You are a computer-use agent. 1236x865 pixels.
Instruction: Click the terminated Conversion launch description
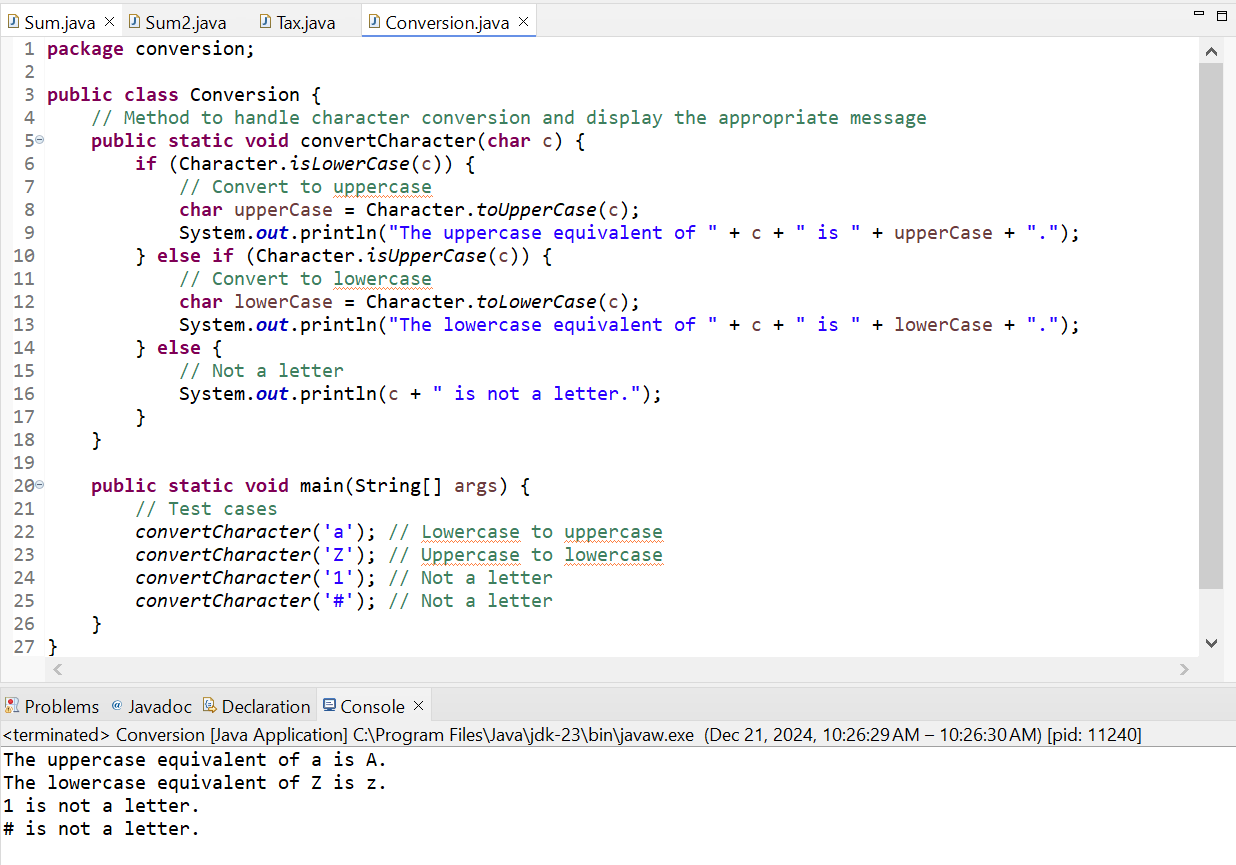[x=572, y=735]
